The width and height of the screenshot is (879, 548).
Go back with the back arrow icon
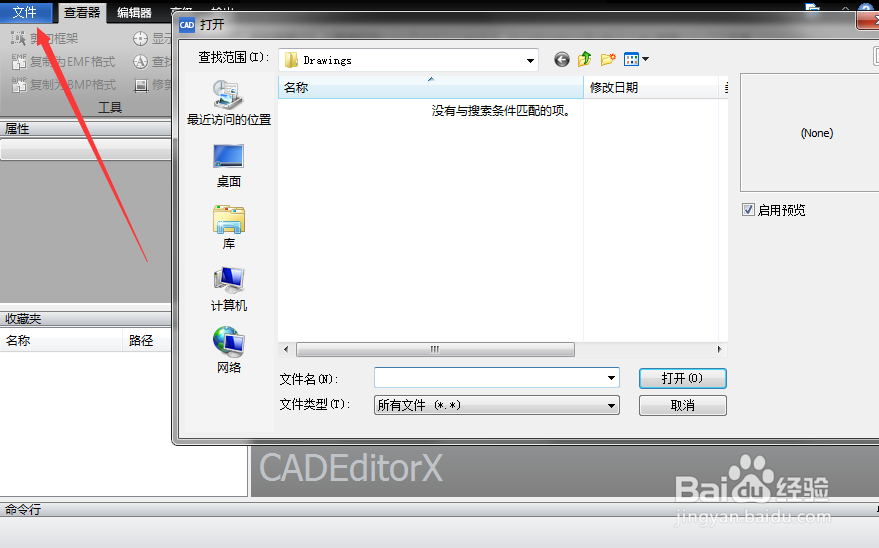click(x=561, y=59)
